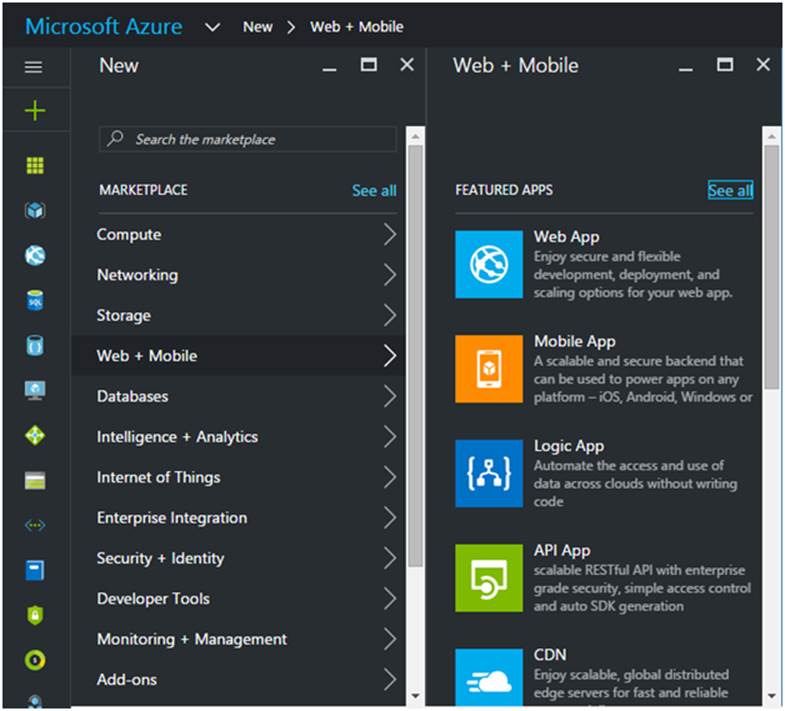Expand Intelligence + Analytics chevron

click(x=390, y=437)
